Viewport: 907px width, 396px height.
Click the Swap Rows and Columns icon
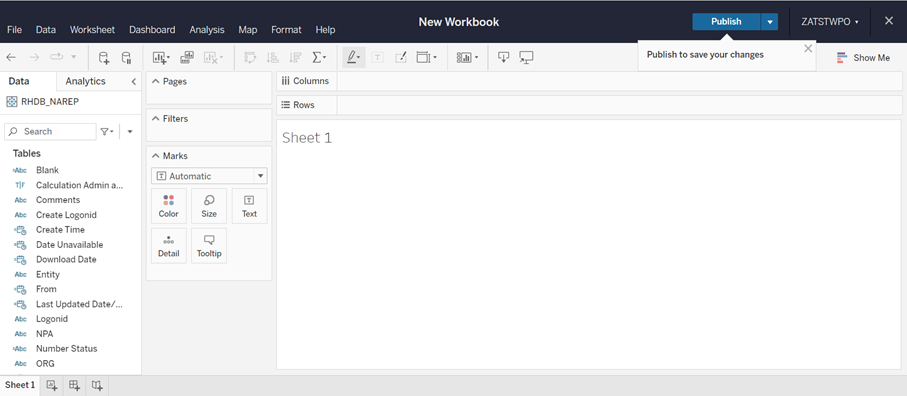(250, 57)
